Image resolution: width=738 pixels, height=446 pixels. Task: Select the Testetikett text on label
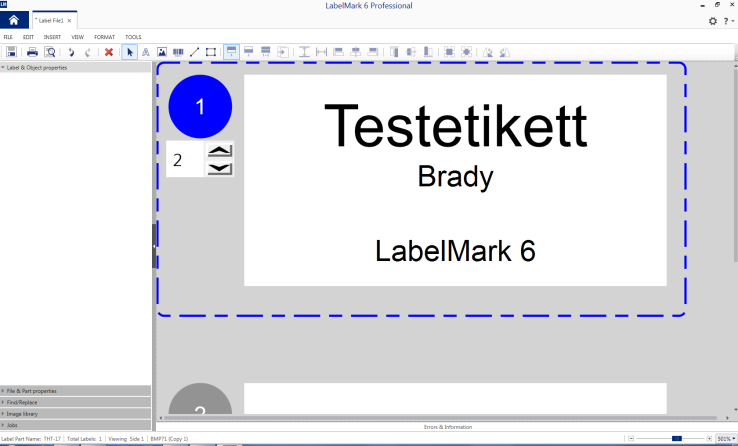(456, 126)
